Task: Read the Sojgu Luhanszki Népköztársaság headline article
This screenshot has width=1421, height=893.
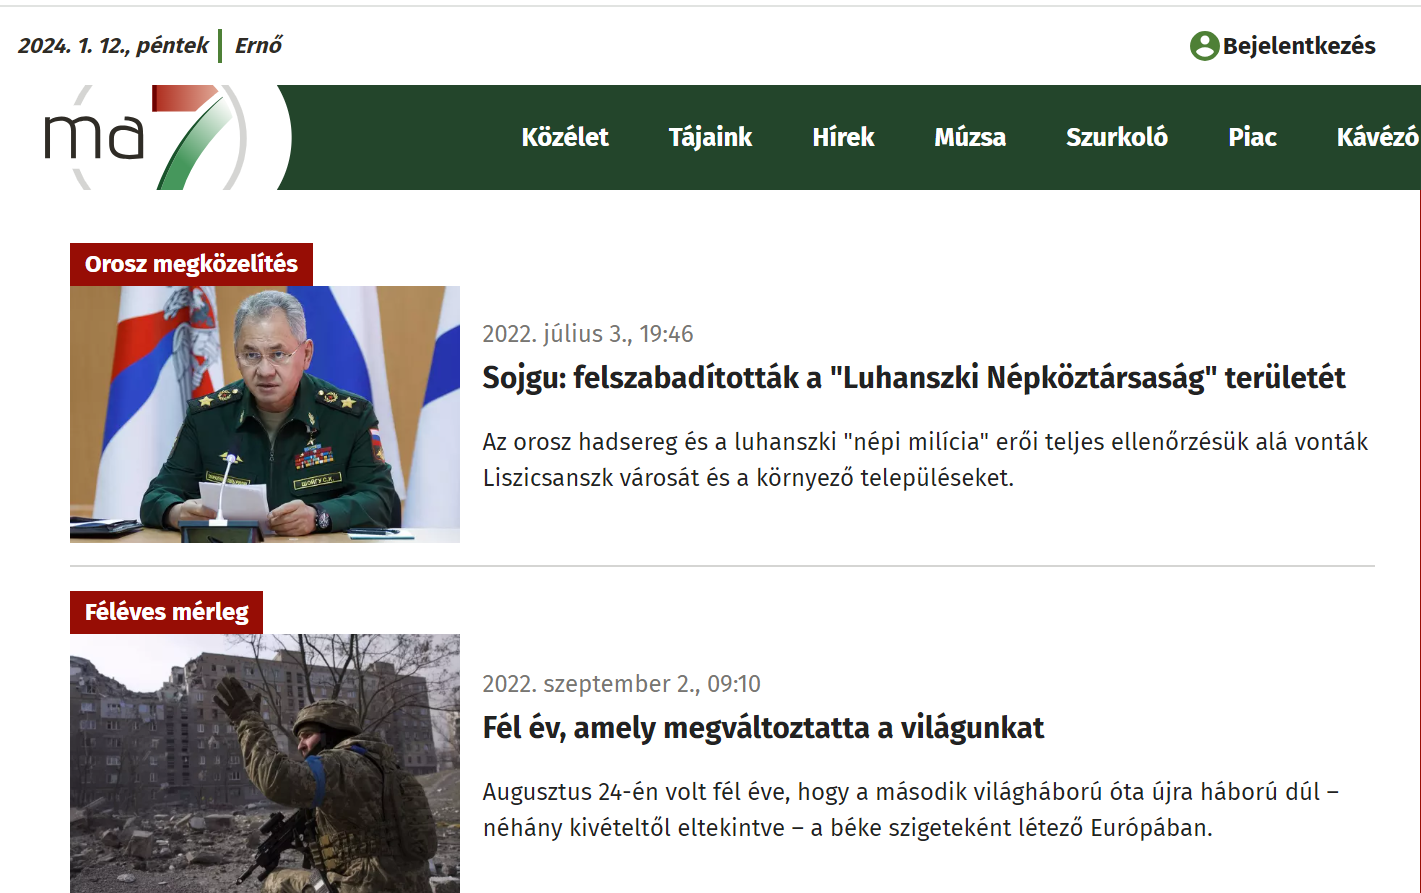Action: click(x=913, y=378)
